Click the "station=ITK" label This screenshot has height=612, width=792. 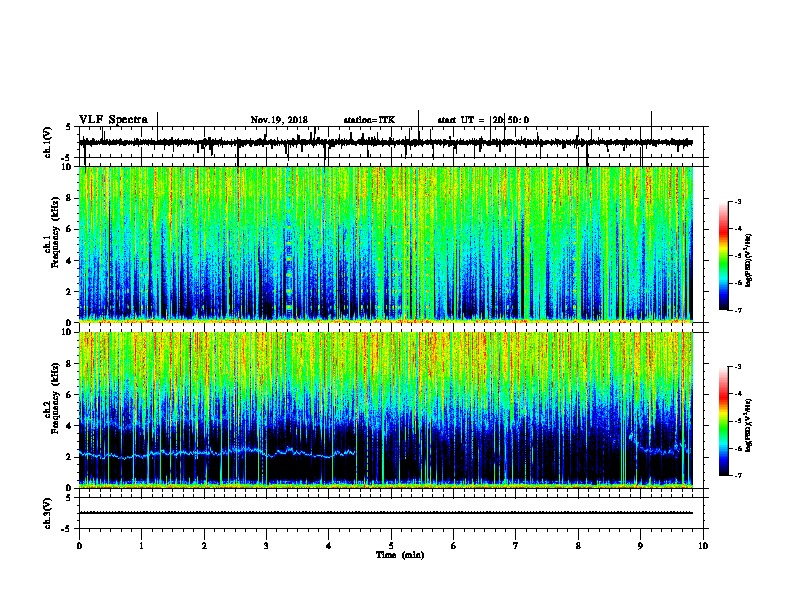coord(369,120)
